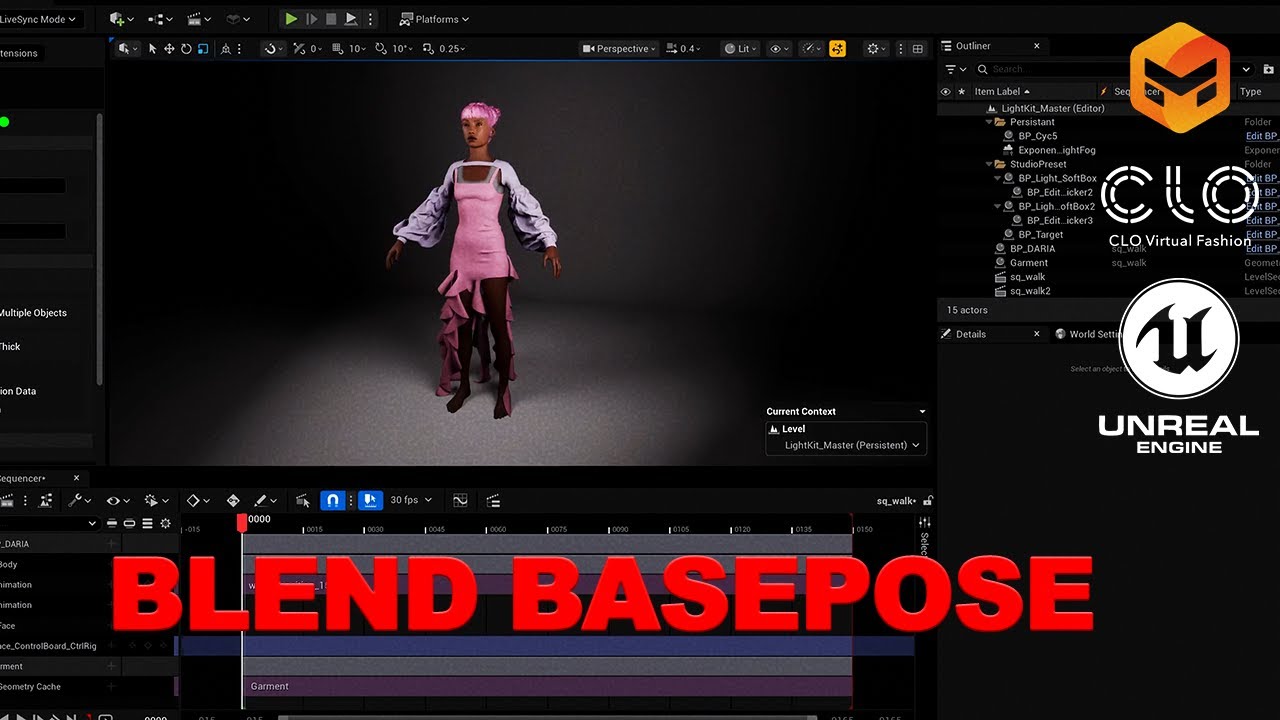Select sq_walk2 sequence in Outliner

[1030, 291]
